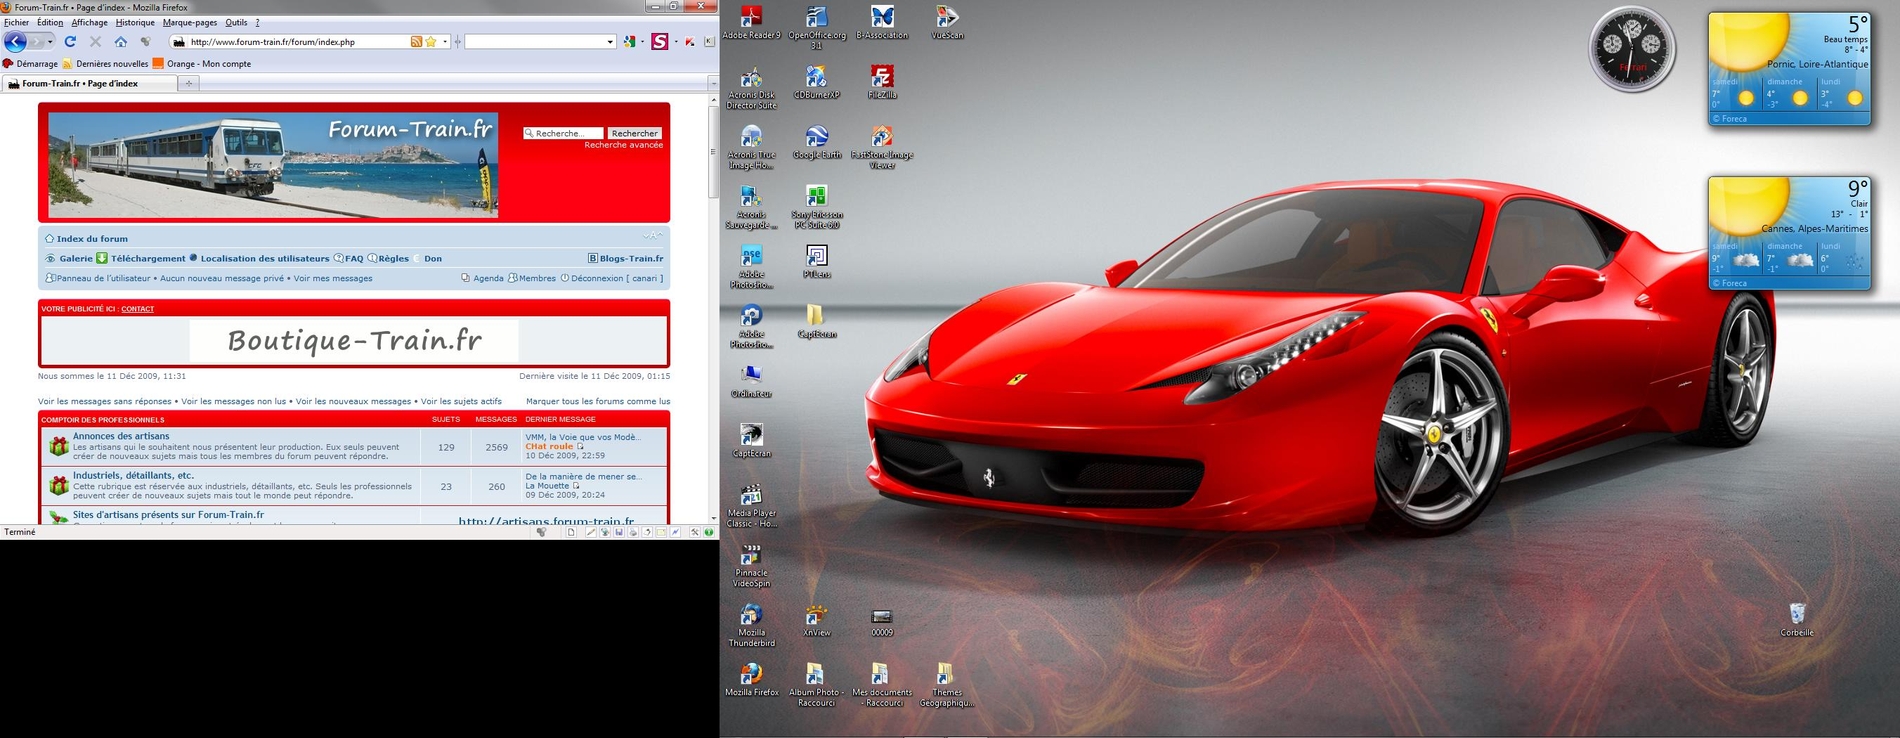Click the Firefox page vertical scrollbar

(x=713, y=150)
